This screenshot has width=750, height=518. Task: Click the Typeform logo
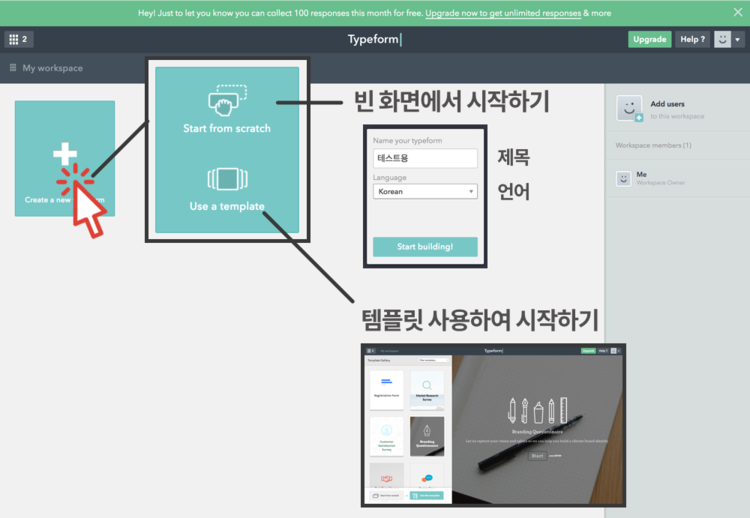(x=375, y=39)
